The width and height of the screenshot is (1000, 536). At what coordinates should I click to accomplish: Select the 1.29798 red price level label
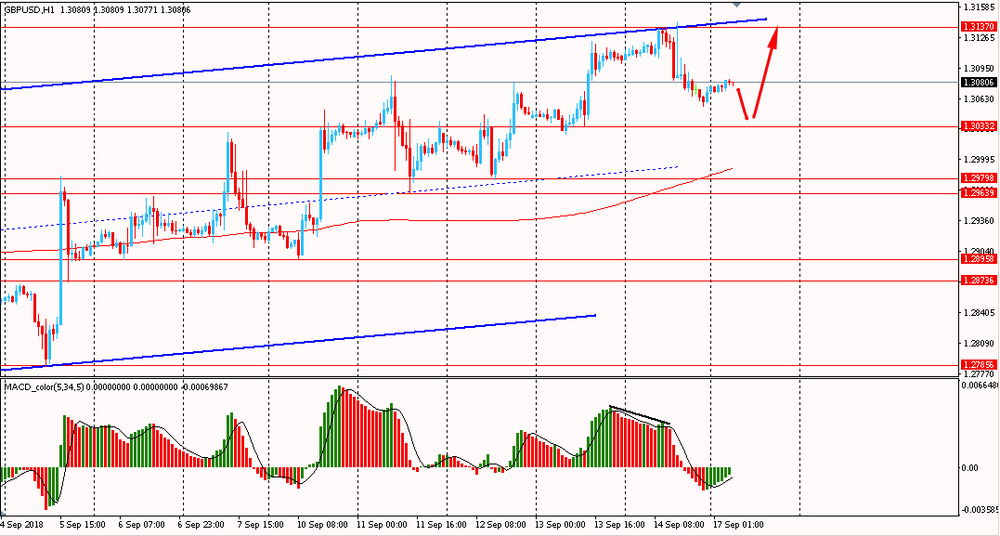point(977,179)
